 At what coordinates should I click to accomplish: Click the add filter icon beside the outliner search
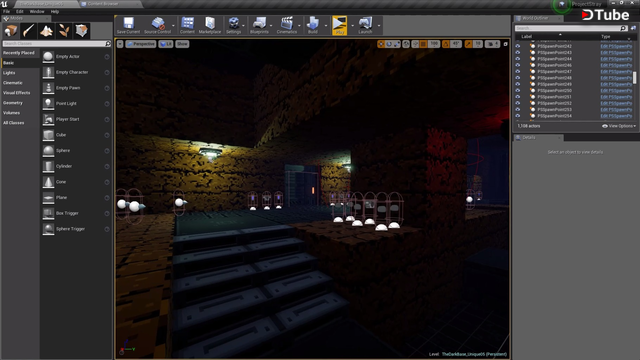[633, 28]
